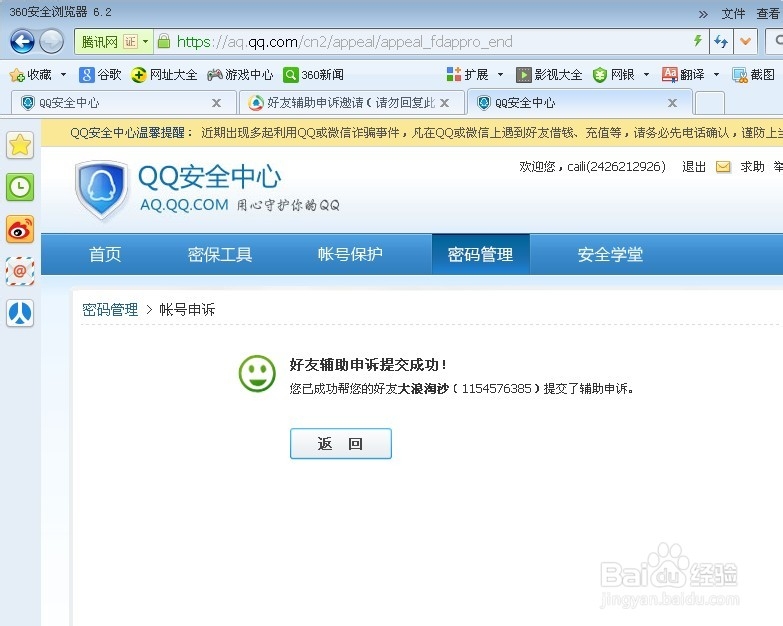Open the 游戏中心 bookmark
Viewport: 783px width, 626px height.
(x=240, y=75)
